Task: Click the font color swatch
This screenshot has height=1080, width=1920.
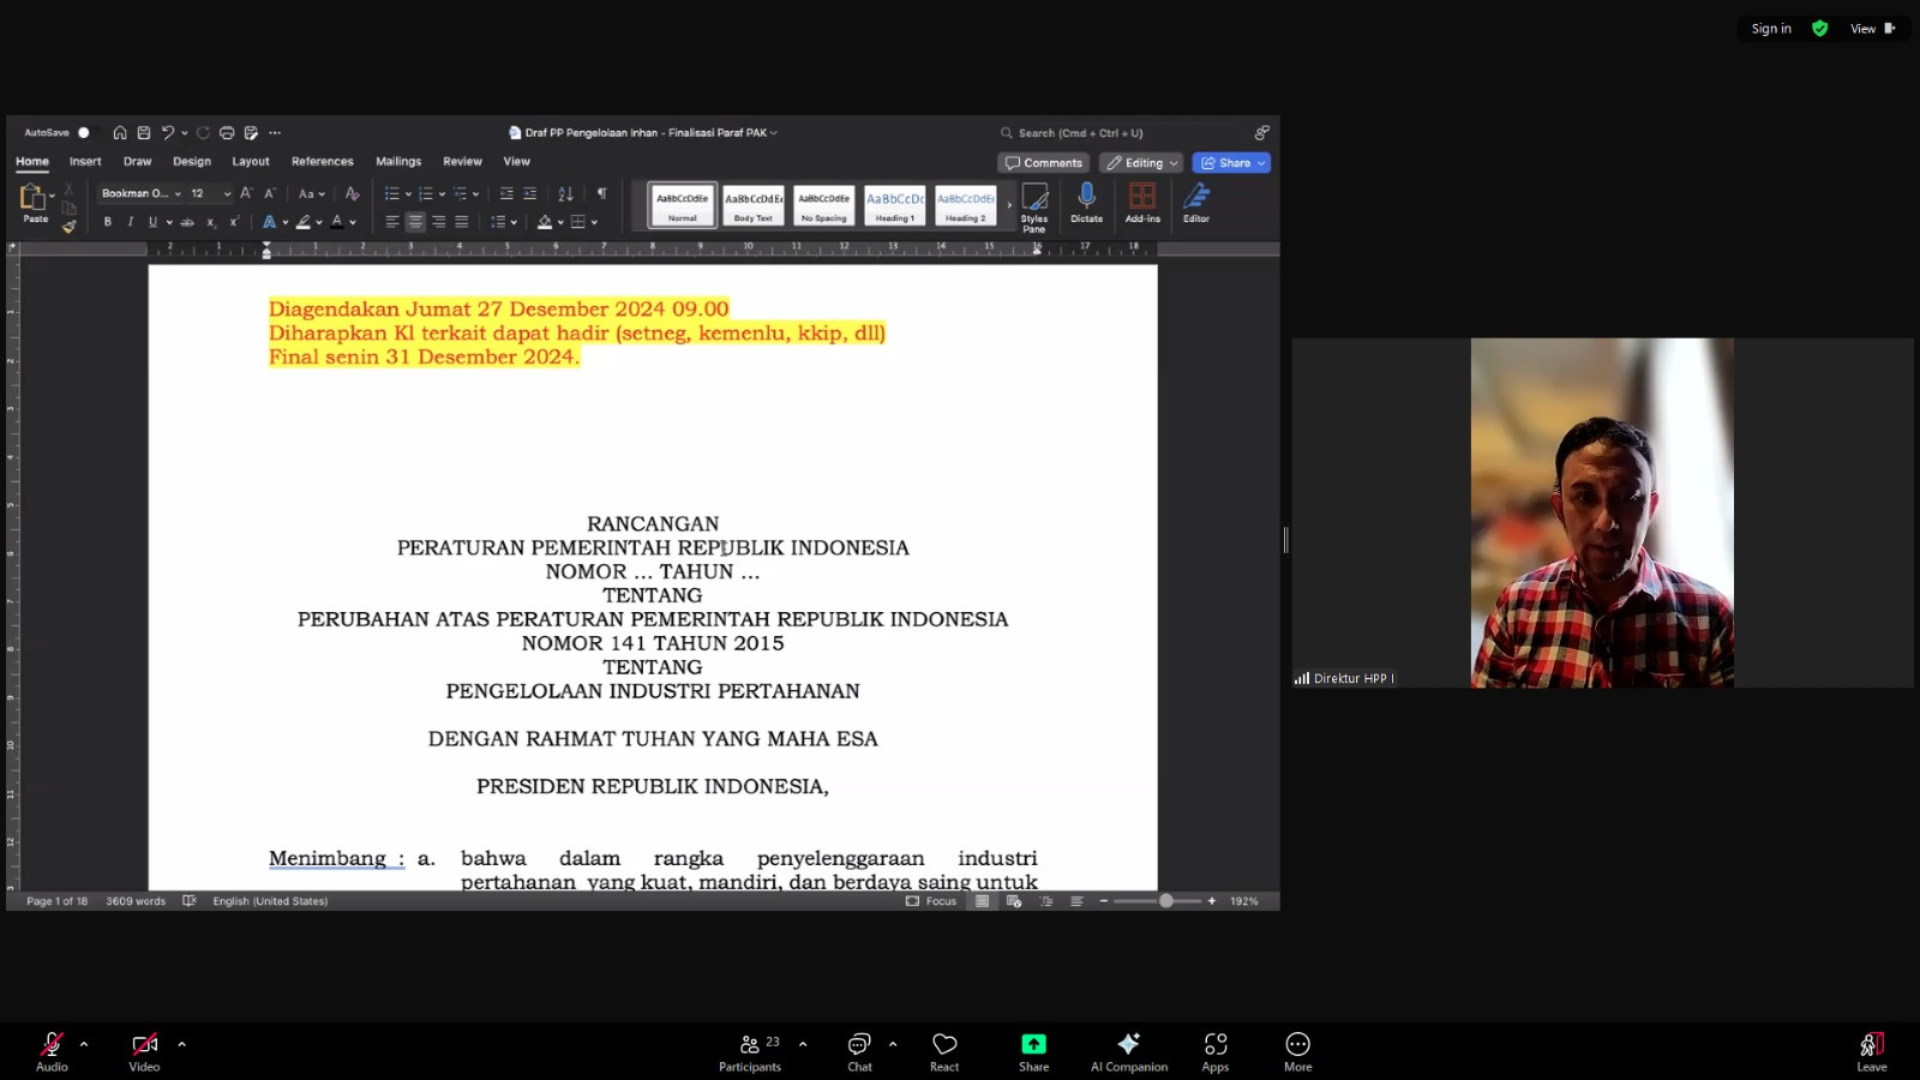Action: (337, 222)
